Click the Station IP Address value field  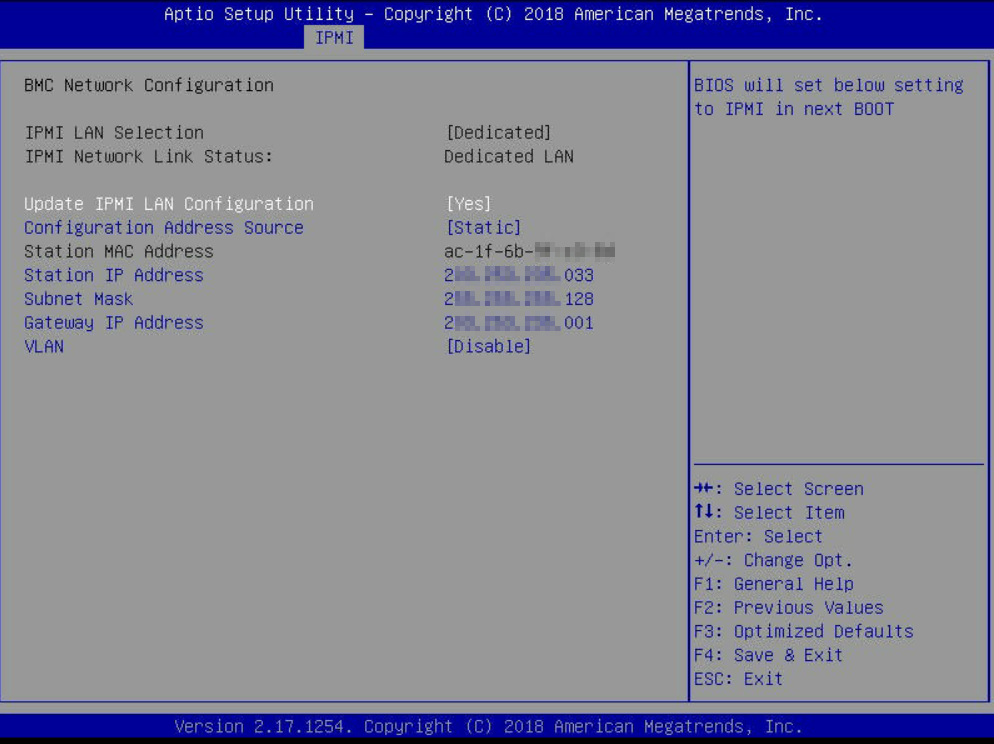[519, 275]
